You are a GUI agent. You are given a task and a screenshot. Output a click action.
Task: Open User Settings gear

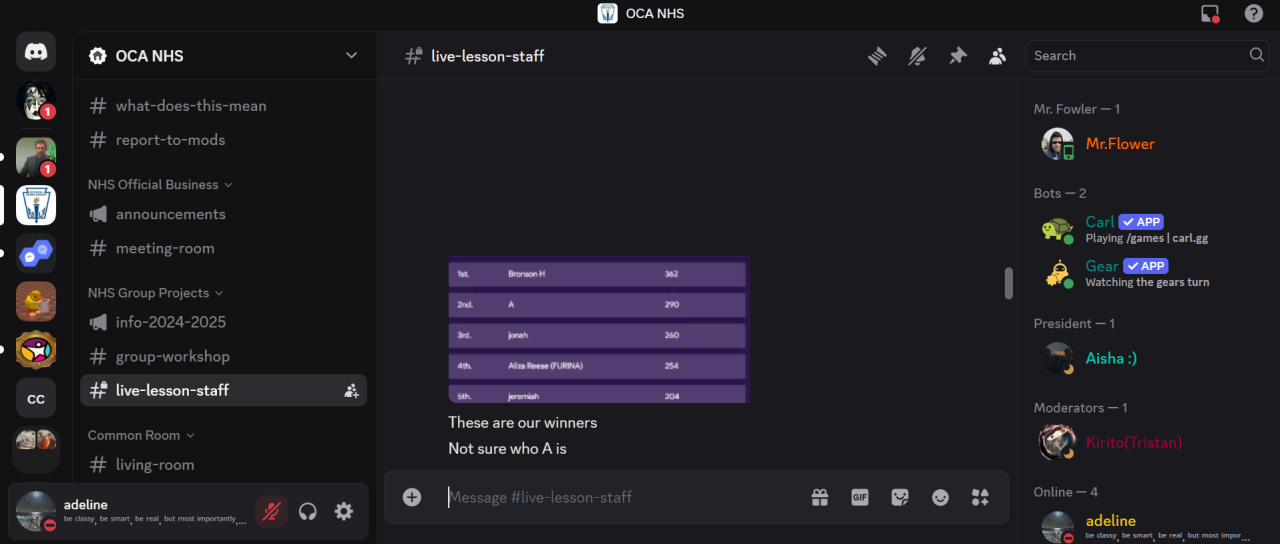tap(344, 511)
